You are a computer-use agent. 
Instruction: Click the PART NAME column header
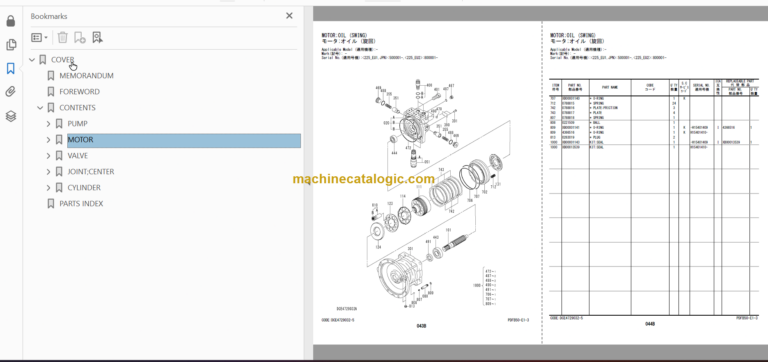coord(609,87)
